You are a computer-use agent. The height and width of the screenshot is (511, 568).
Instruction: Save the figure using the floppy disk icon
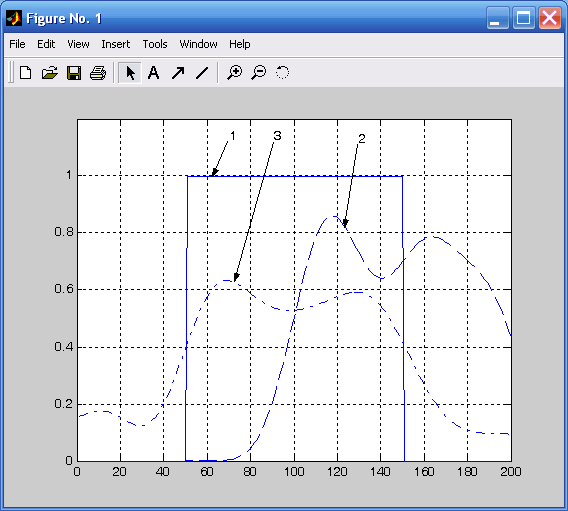pyautogui.click(x=74, y=73)
